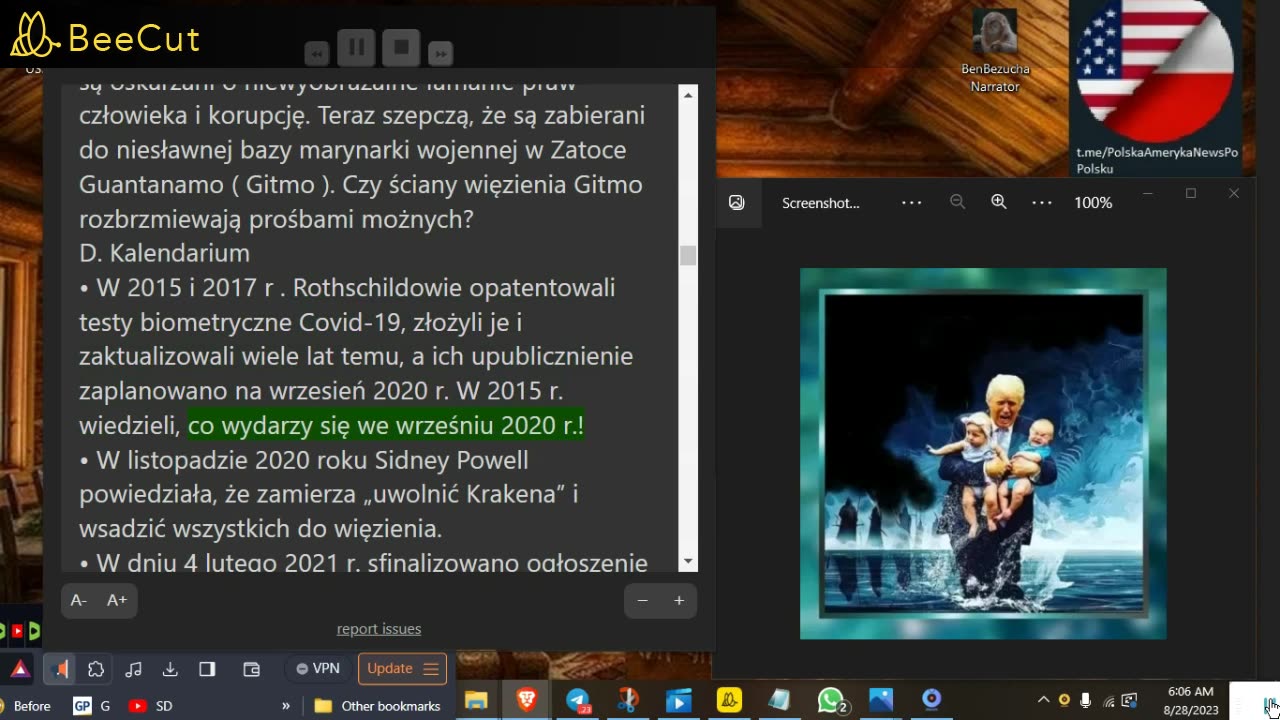The width and height of the screenshot is (1280, 720).
Task: Click the yellow webcam tray icon
Action: point(1064,700)
